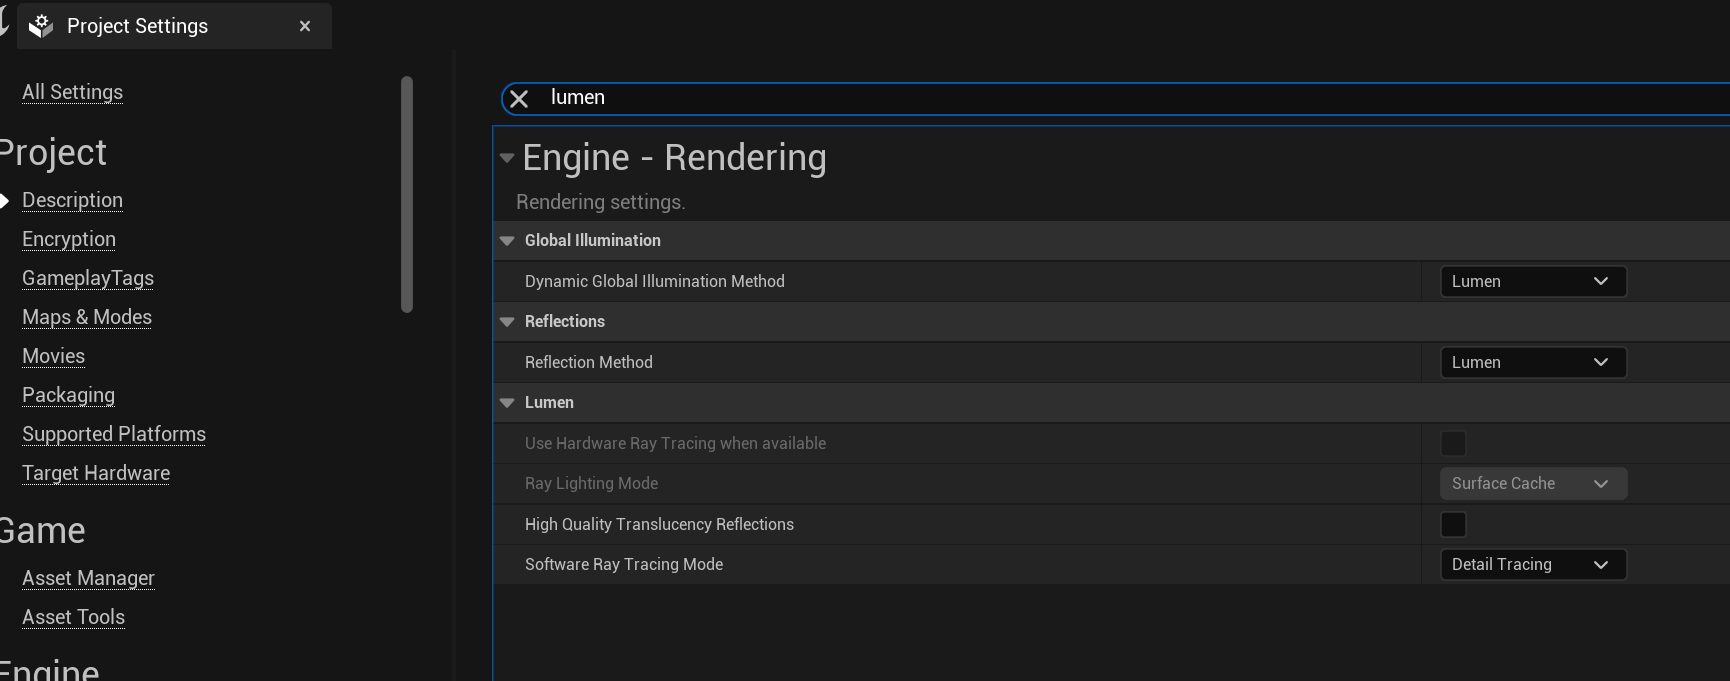This screenshot has height=681, width=1730.
Task: Open Software Ray Tracing Mode dropdown
Action: click(x=1533, y=565)
